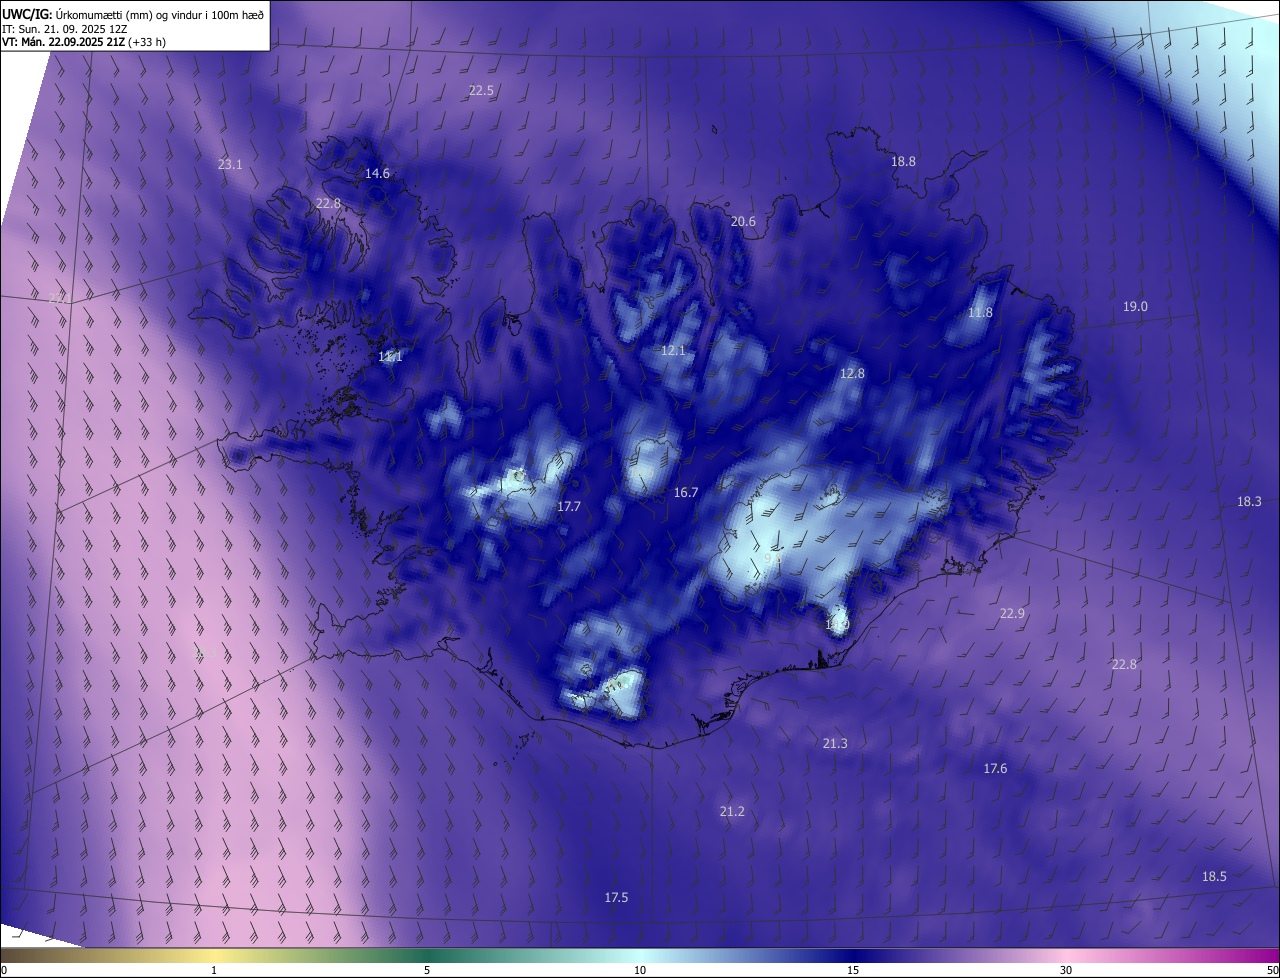
Task: Click the 11.8 value on the map
Action: click(980, 312)
